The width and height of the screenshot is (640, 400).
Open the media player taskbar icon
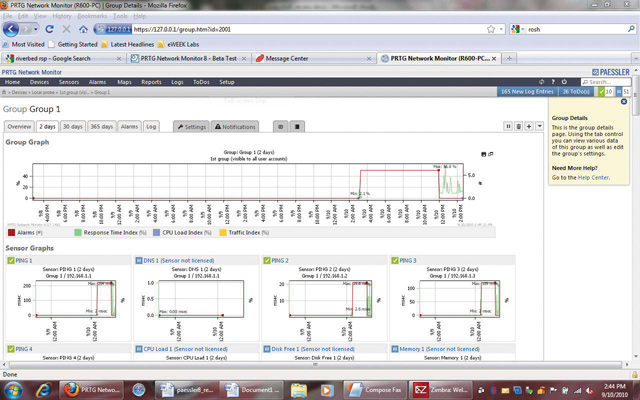pos(327,390)
